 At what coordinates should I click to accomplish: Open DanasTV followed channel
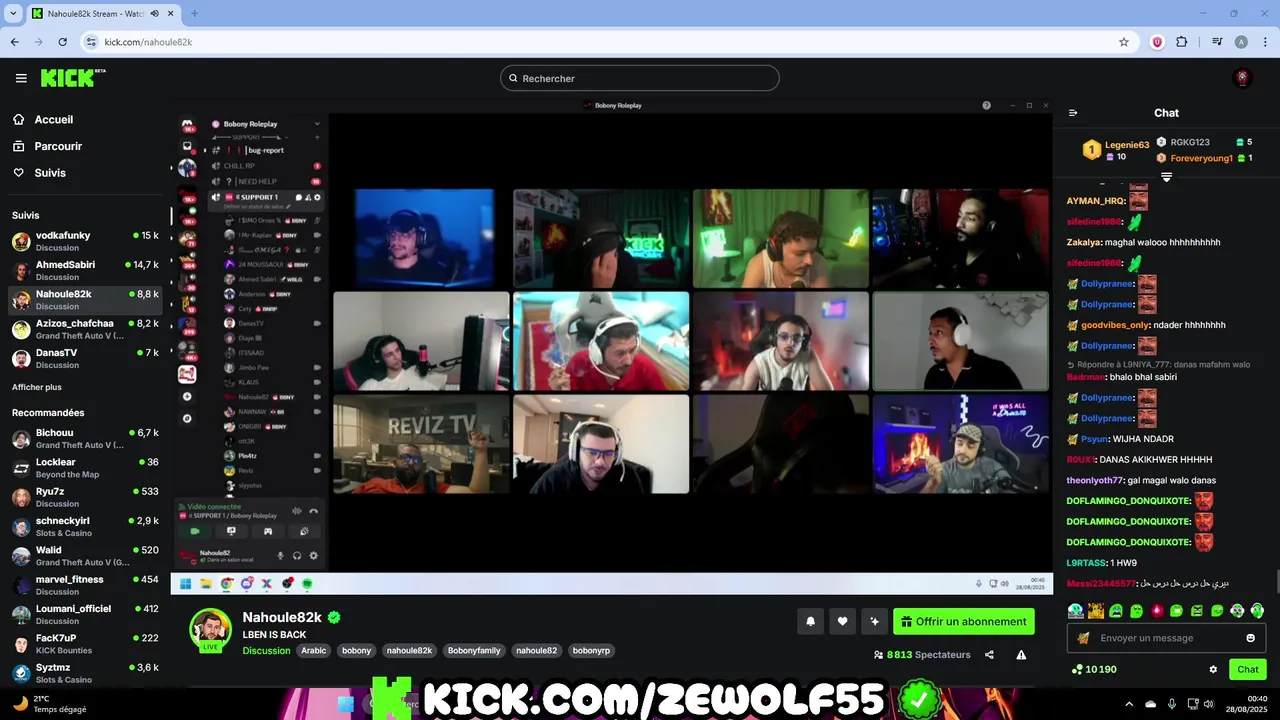(85, 358)
